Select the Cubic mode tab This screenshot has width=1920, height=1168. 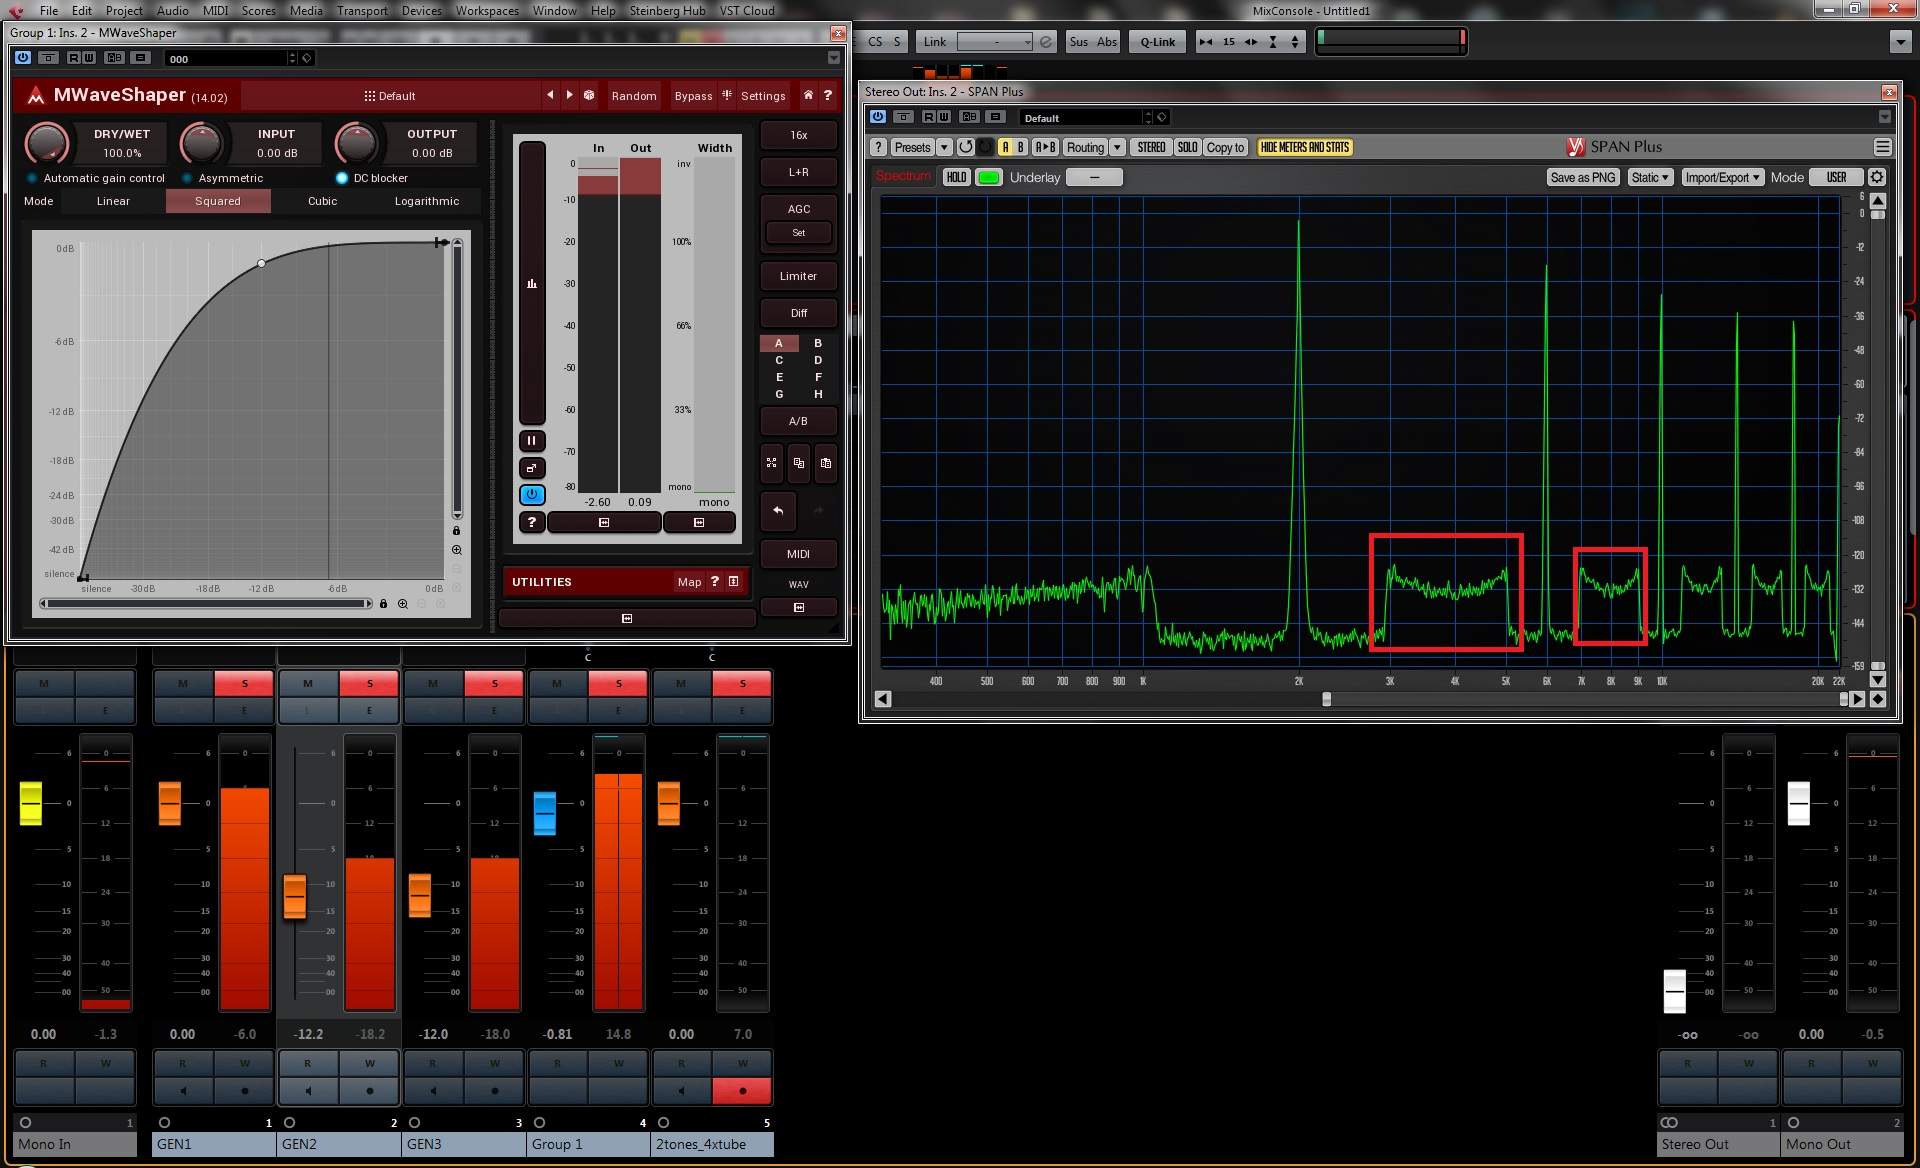[x=322, y=201]
